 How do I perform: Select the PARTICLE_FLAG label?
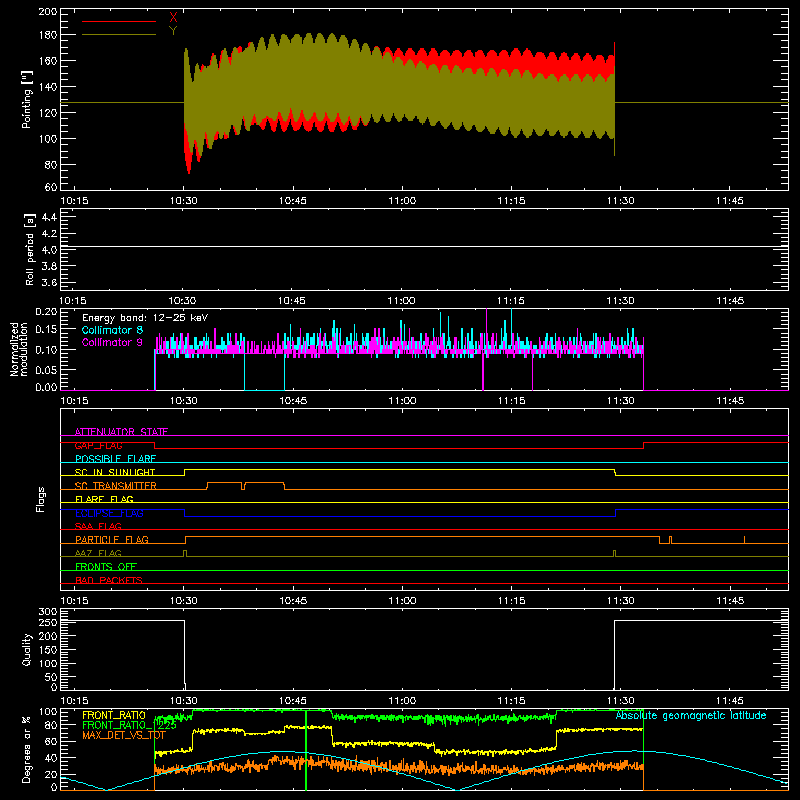[x=112, y=540]
